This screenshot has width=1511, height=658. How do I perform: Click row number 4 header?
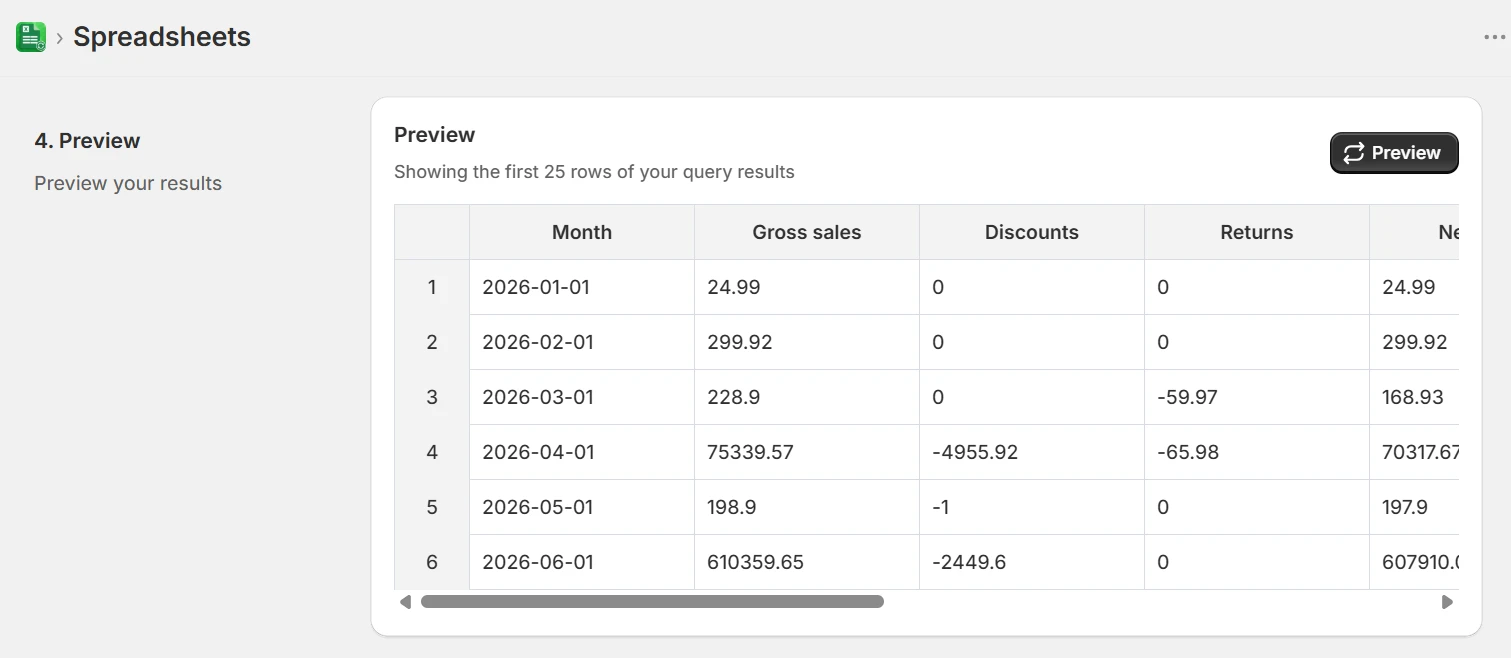tap(432, 452)
